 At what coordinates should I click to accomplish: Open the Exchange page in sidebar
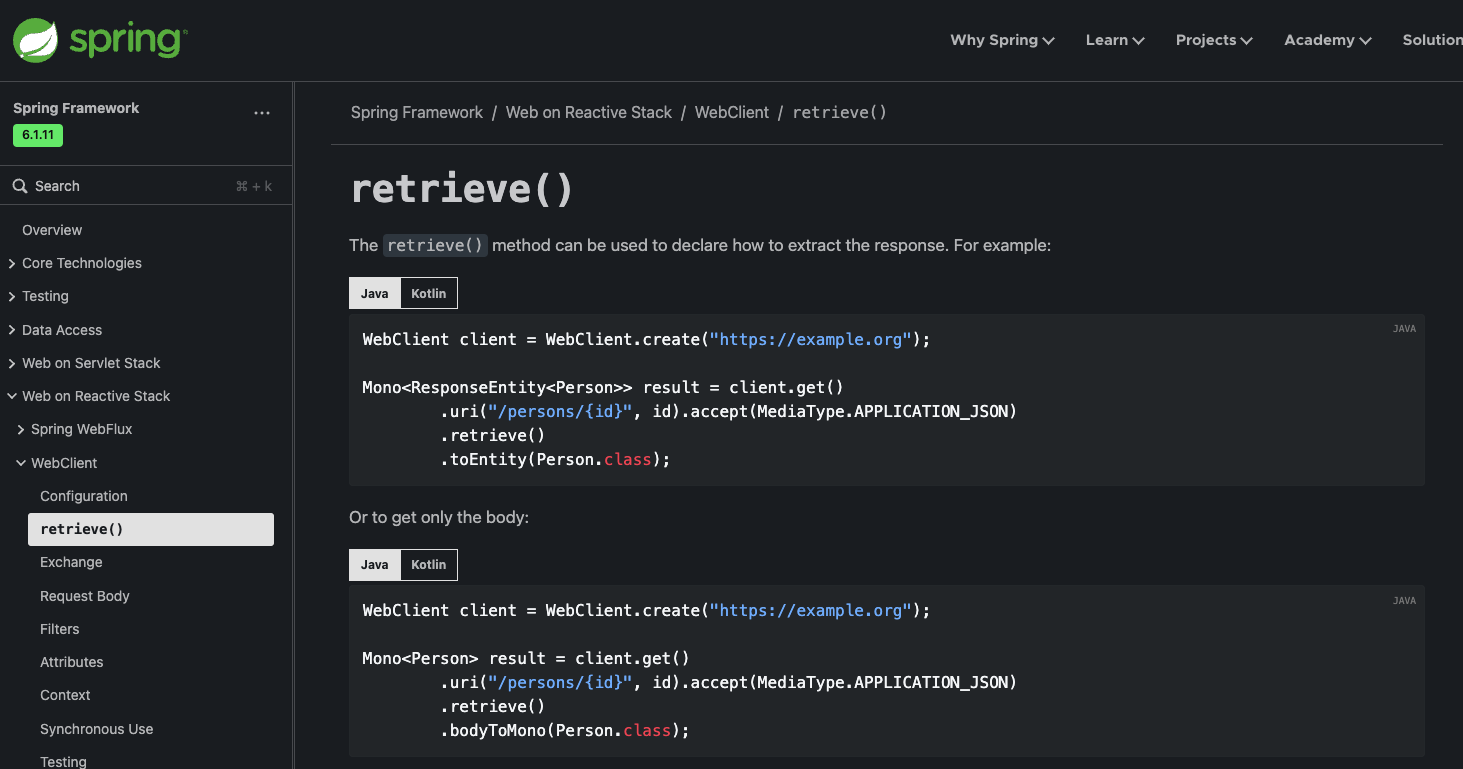71,562
